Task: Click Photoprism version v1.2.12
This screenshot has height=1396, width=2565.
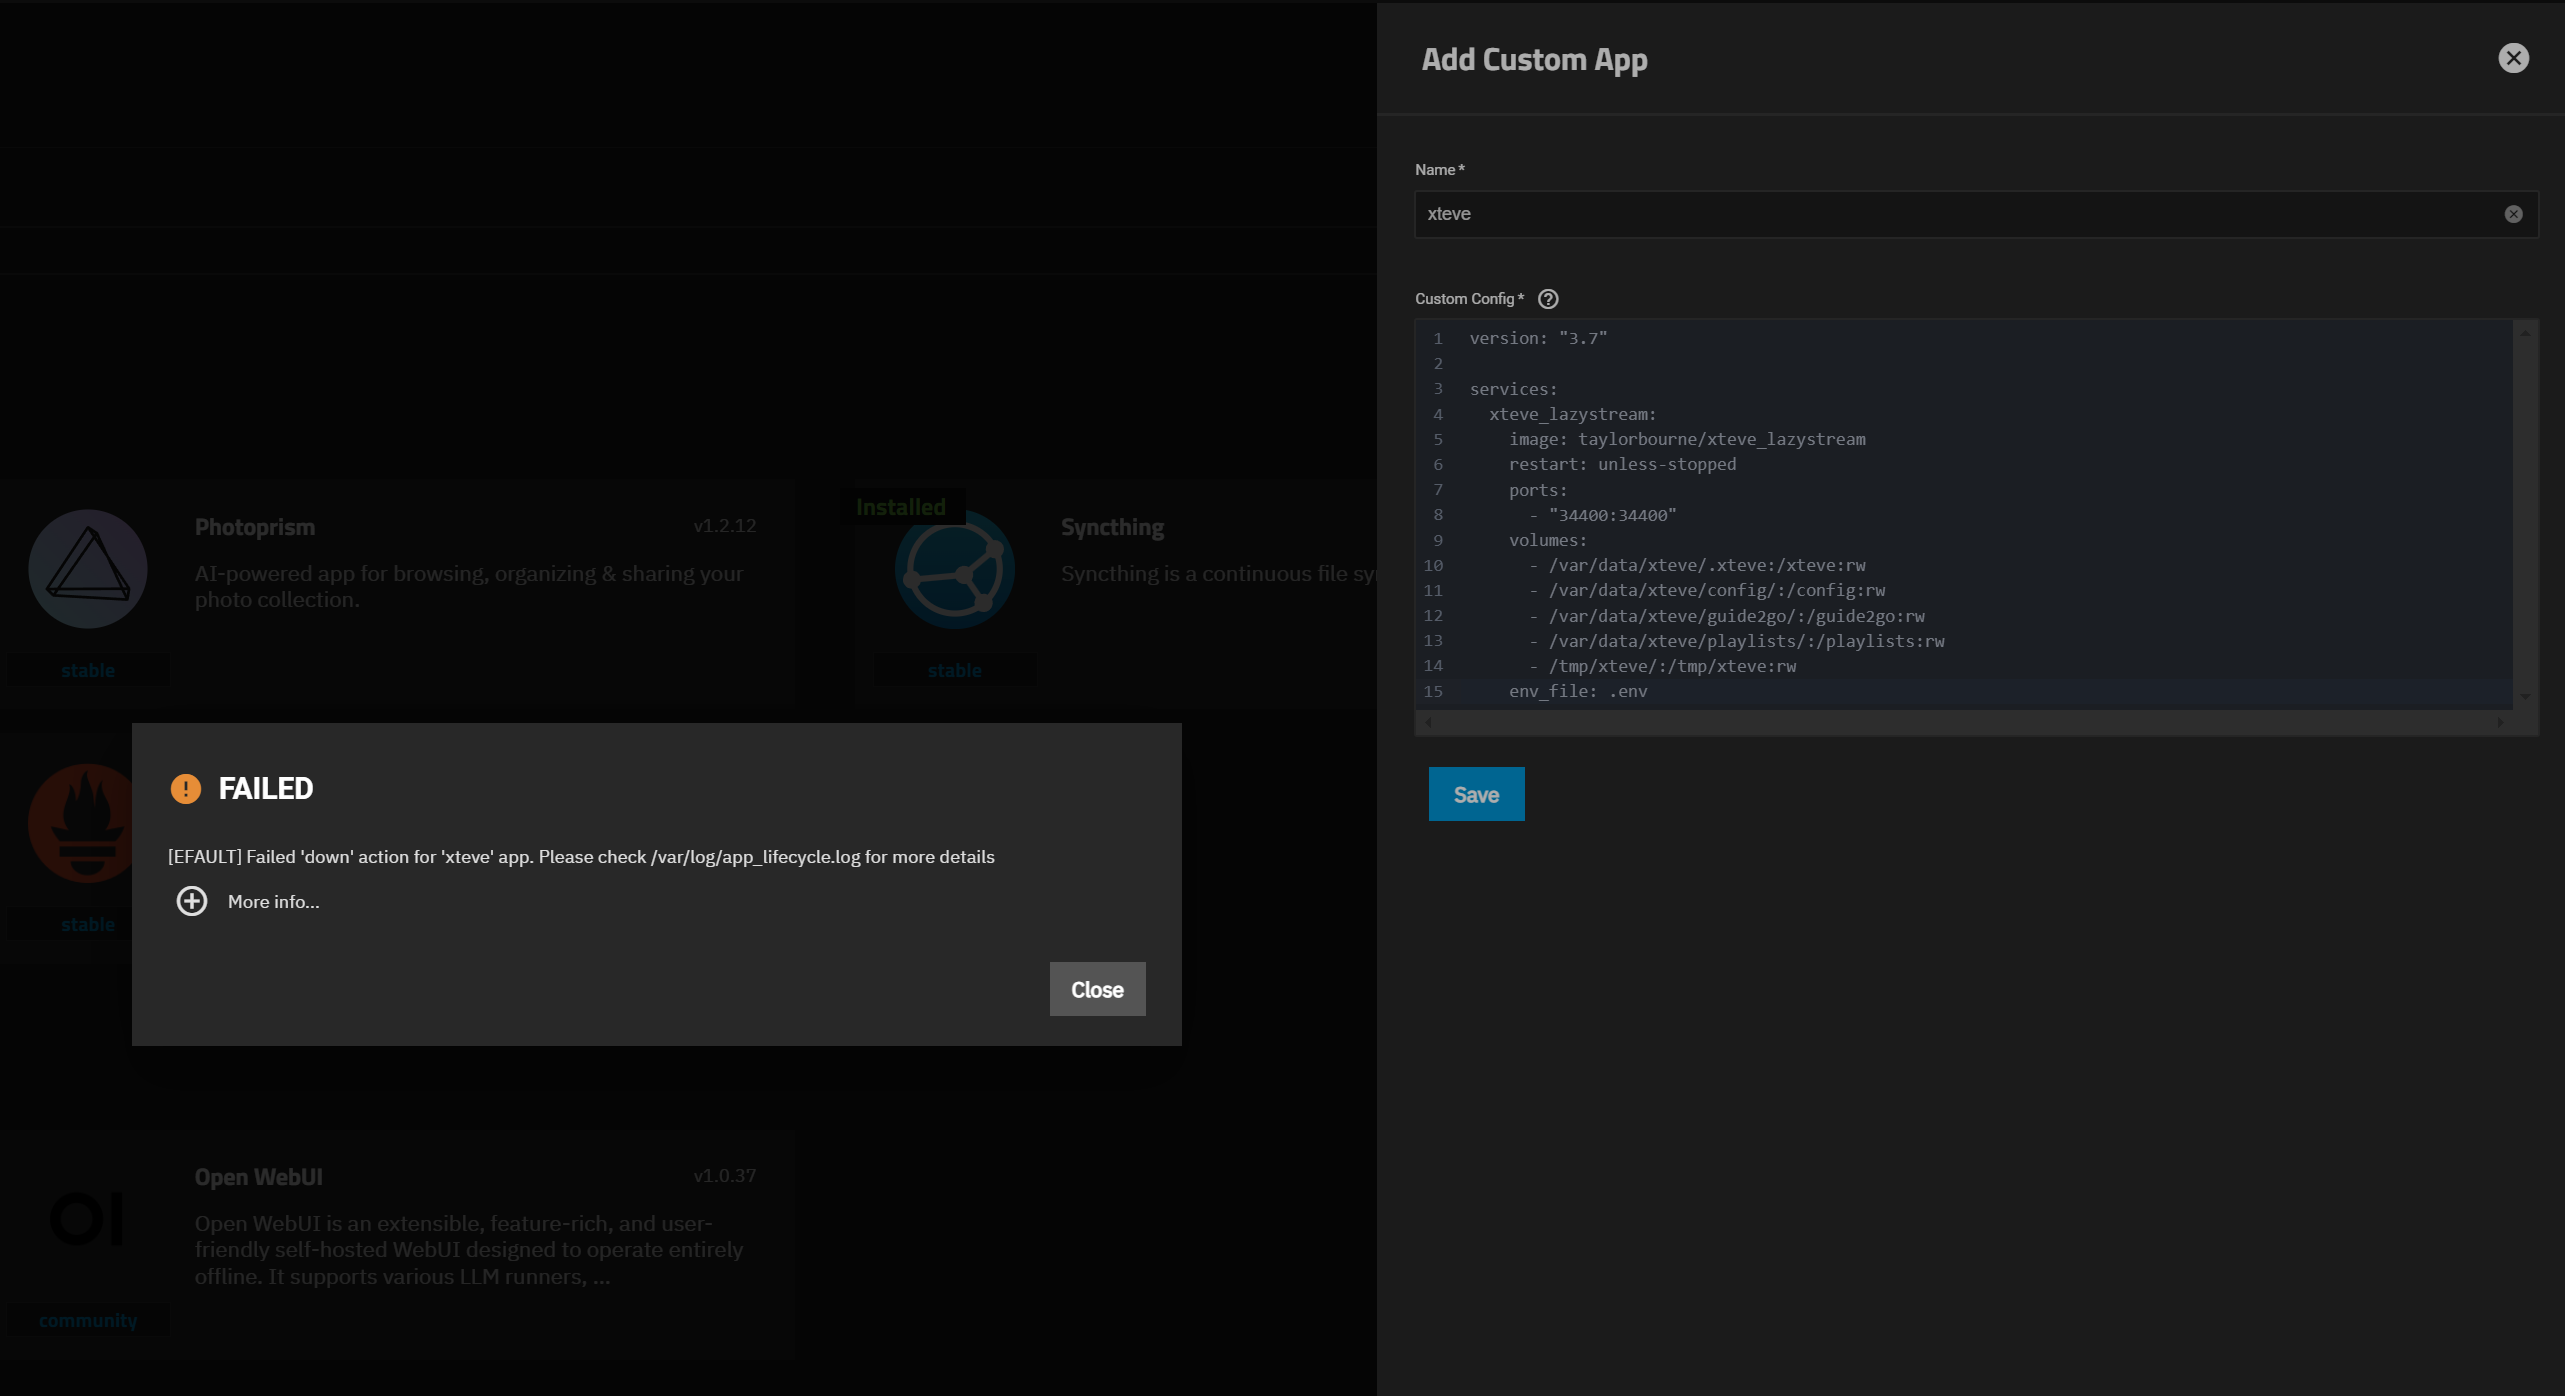Action: [x=725, y=525]
